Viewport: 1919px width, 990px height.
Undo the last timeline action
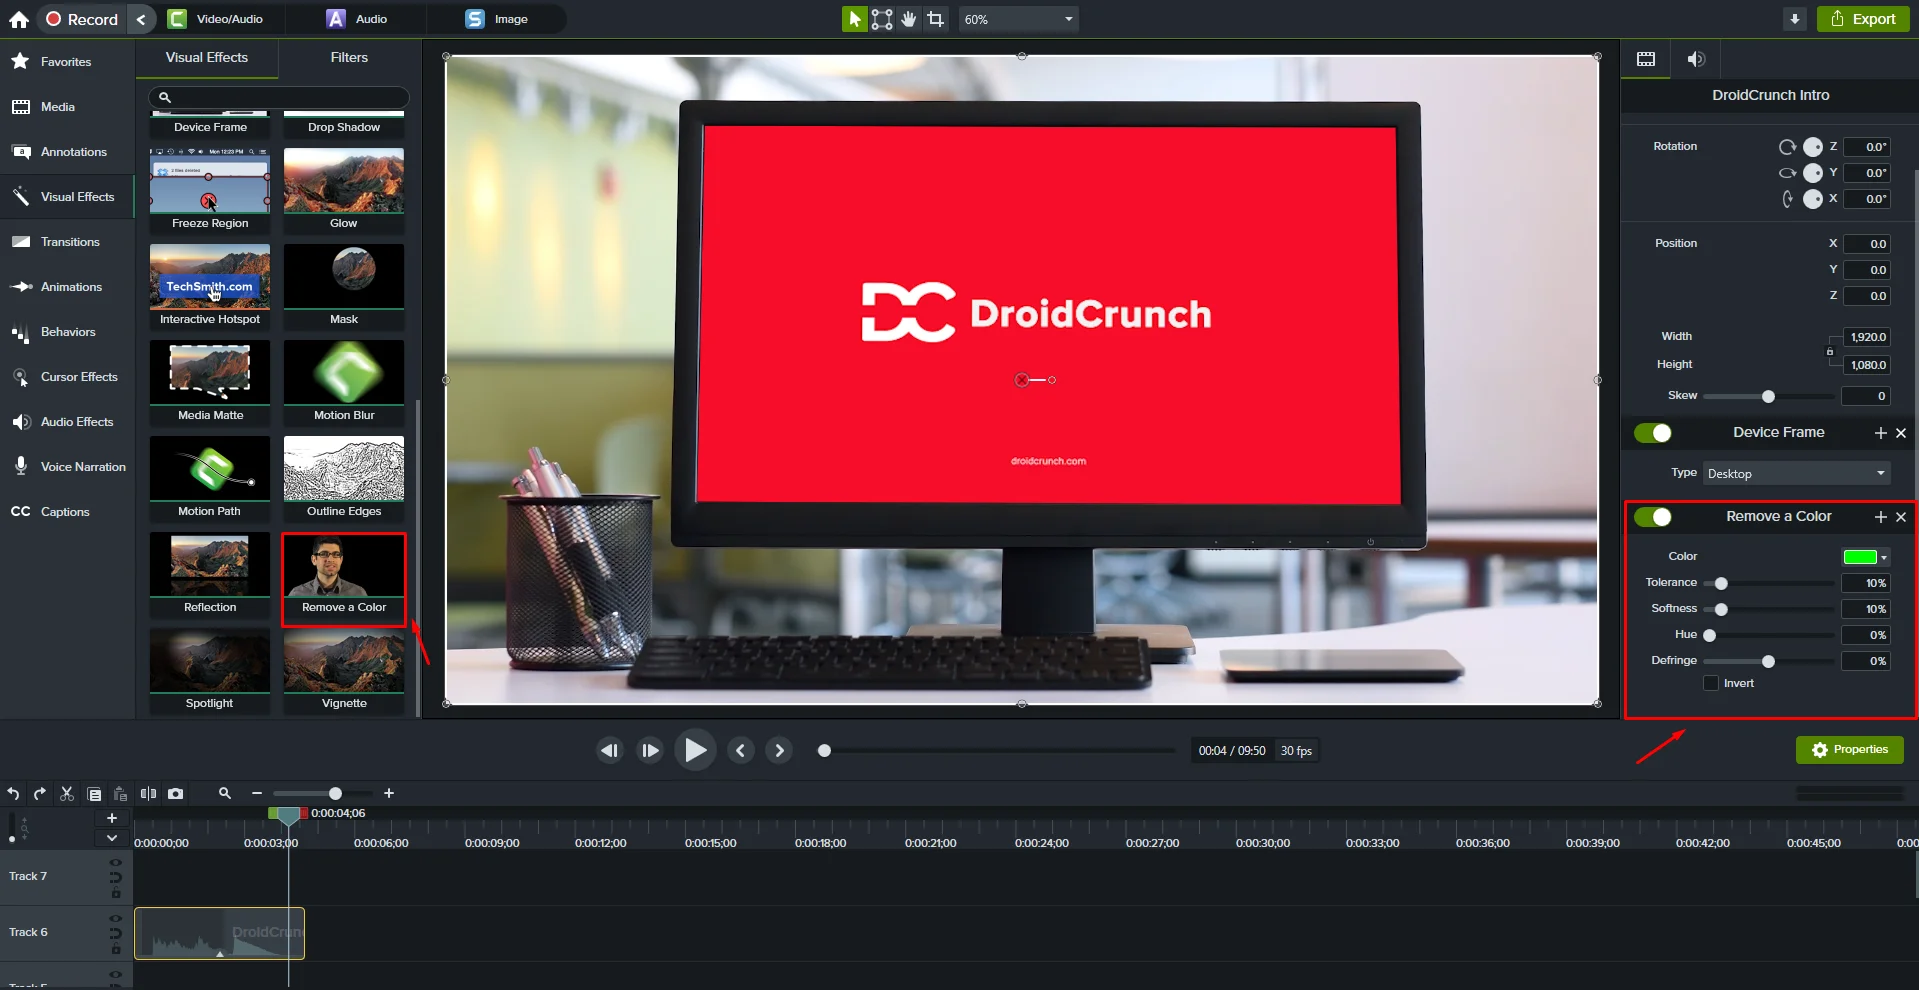click(13, 794)
